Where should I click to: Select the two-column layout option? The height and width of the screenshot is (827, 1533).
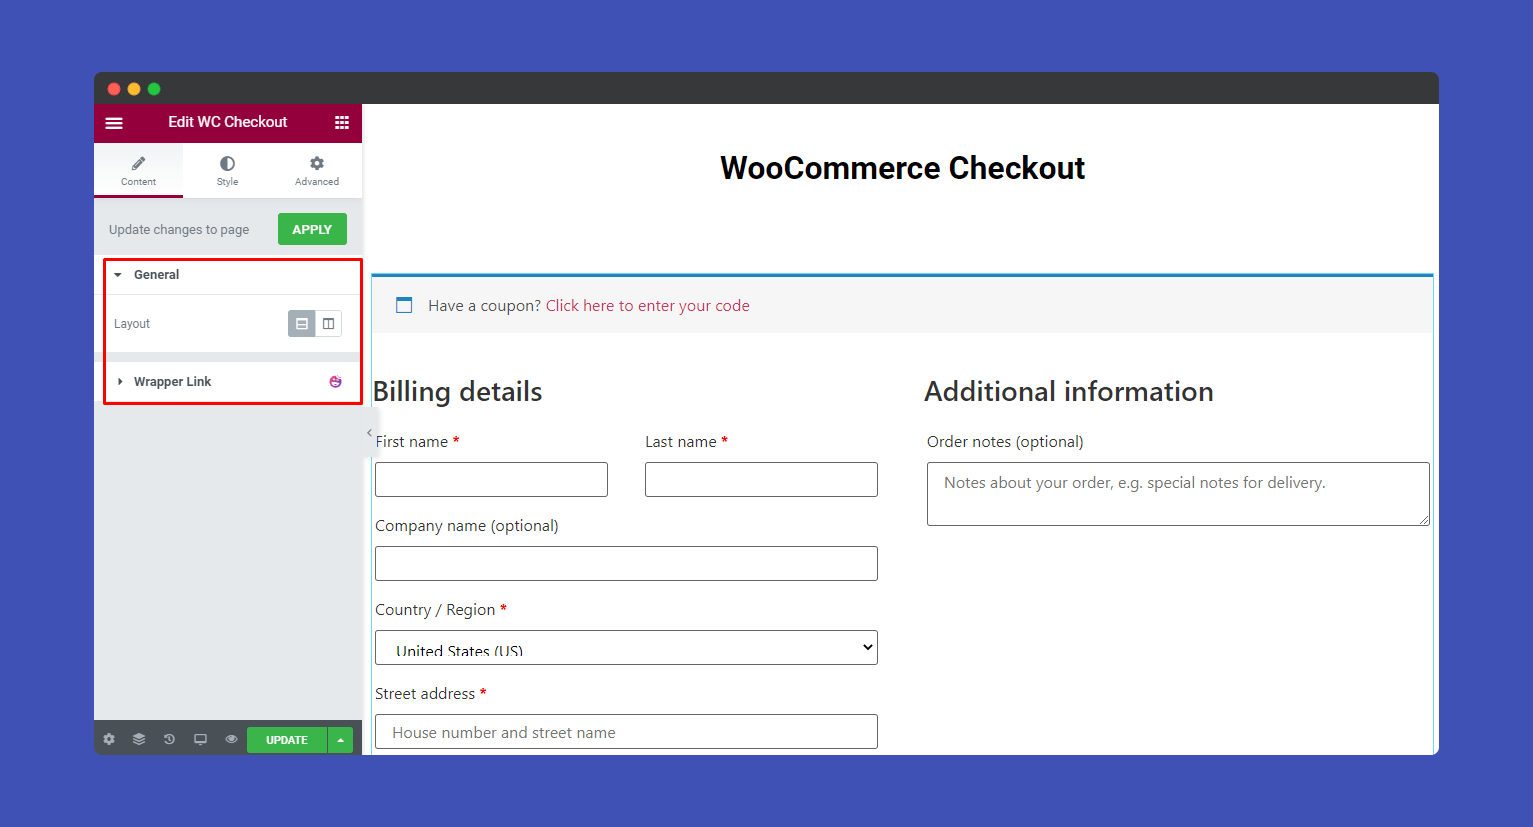click(328, 324)
